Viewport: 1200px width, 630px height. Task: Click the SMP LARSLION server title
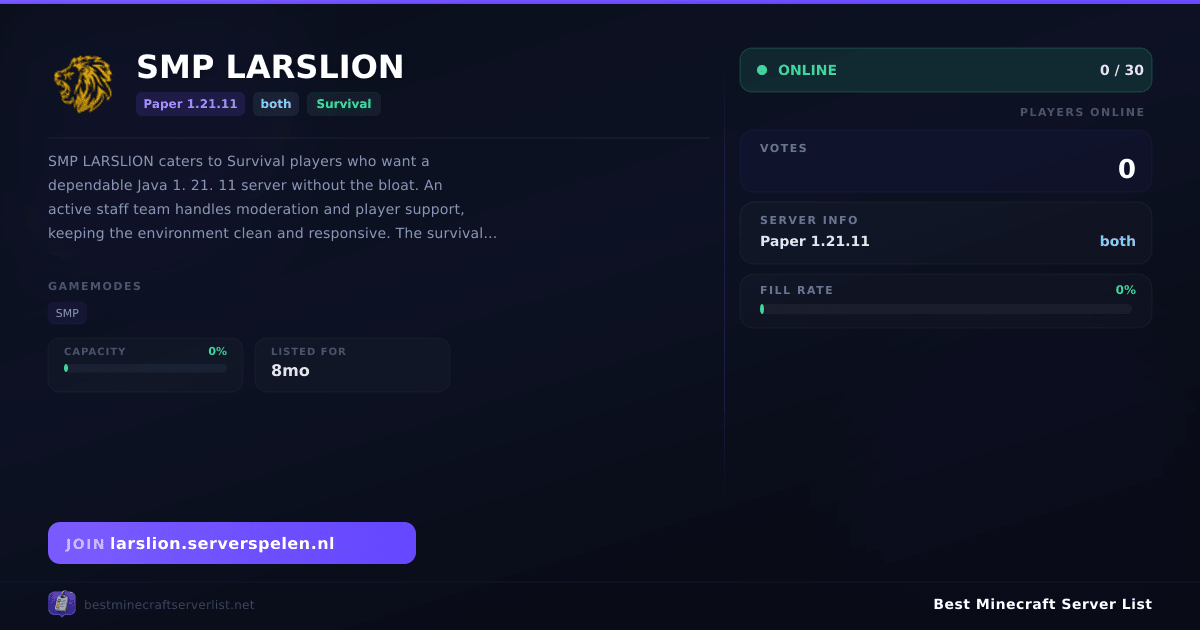click(270, 67)
